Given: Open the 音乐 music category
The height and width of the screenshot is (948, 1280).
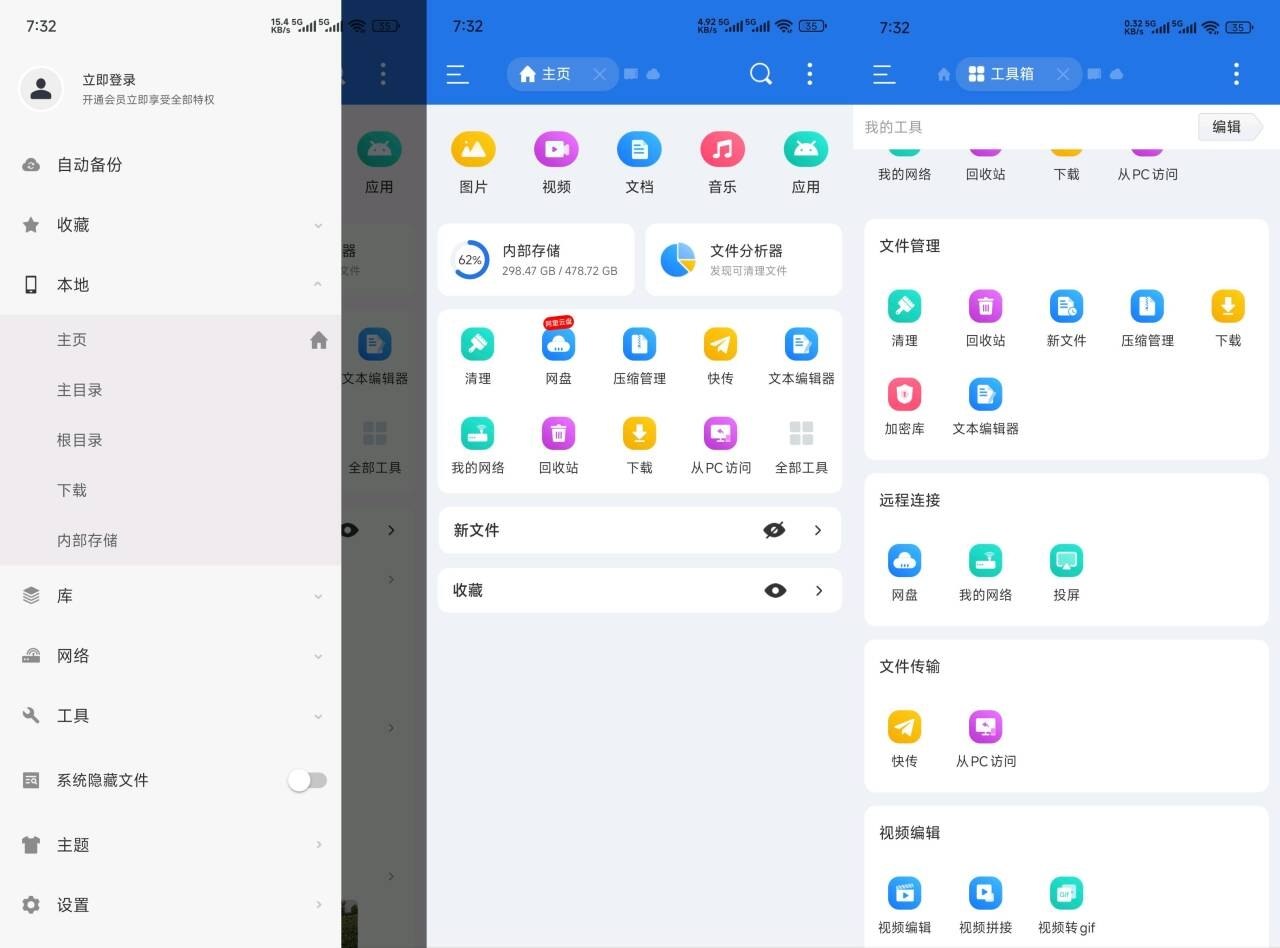Looking at the screenshot, I should pos(722,150).
